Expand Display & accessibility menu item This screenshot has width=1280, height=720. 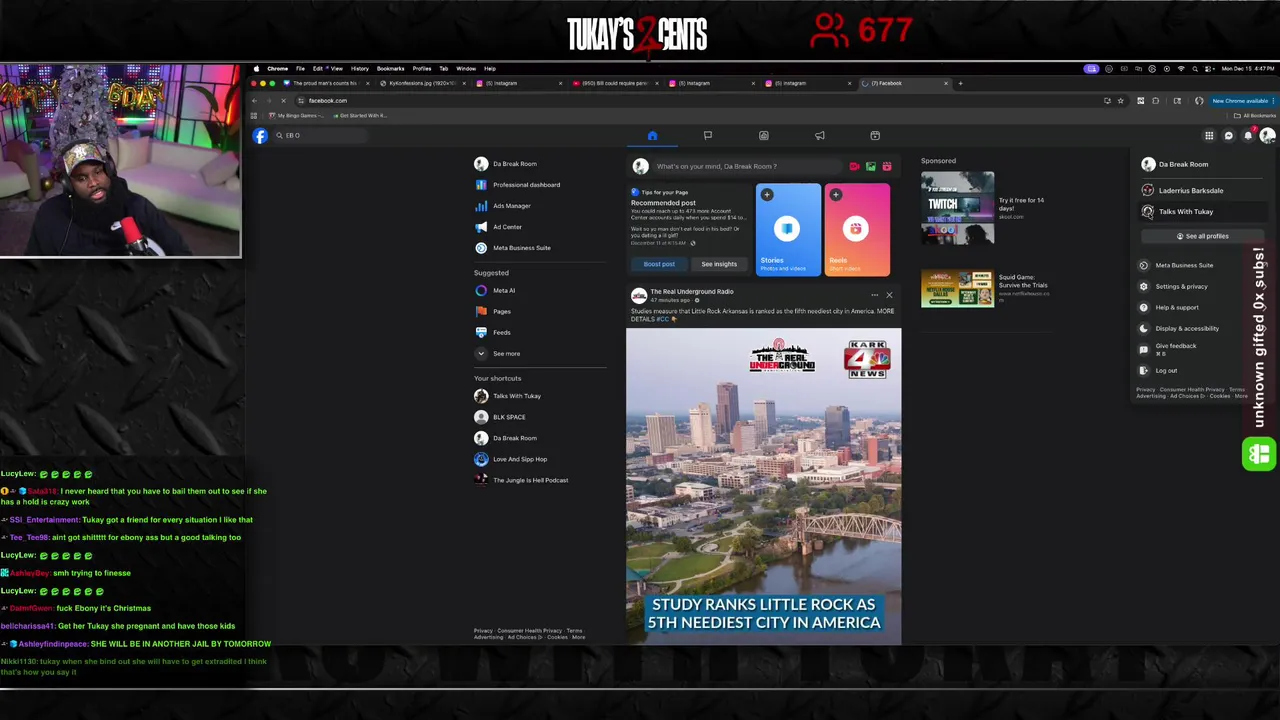coord(1203,328)
